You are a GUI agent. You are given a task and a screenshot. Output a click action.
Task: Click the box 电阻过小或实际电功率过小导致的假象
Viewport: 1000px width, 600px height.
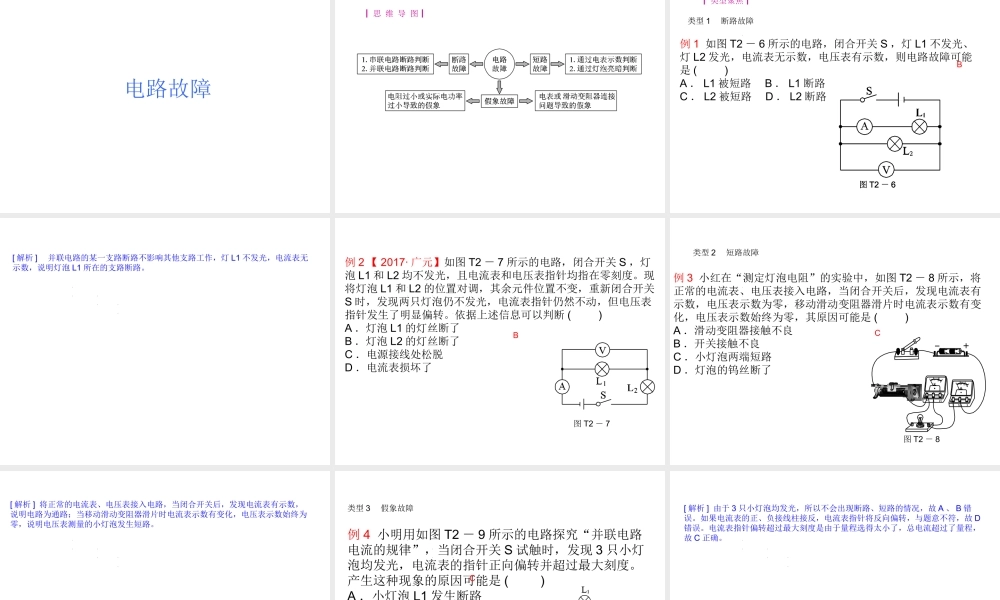(425, 101)
